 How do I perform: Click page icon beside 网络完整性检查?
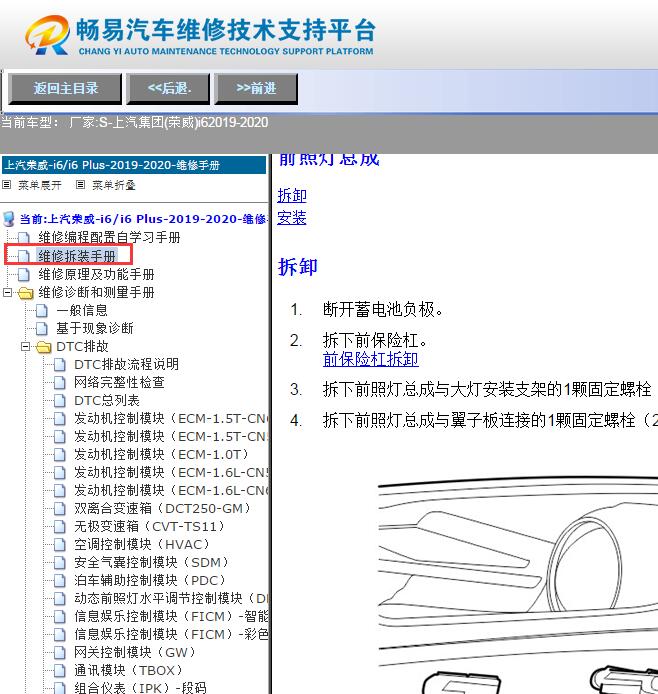(x=60, y=383)
